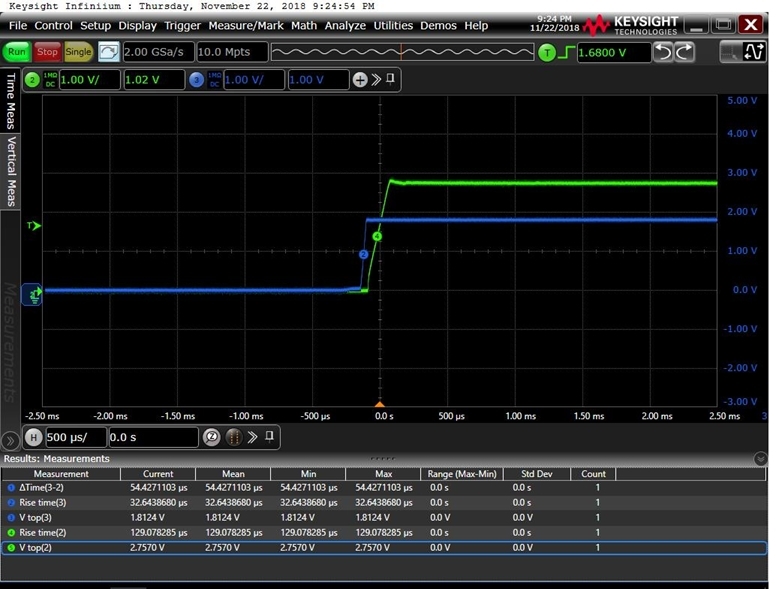
Task: Toggle the horizontal H button
Action: 34,437
